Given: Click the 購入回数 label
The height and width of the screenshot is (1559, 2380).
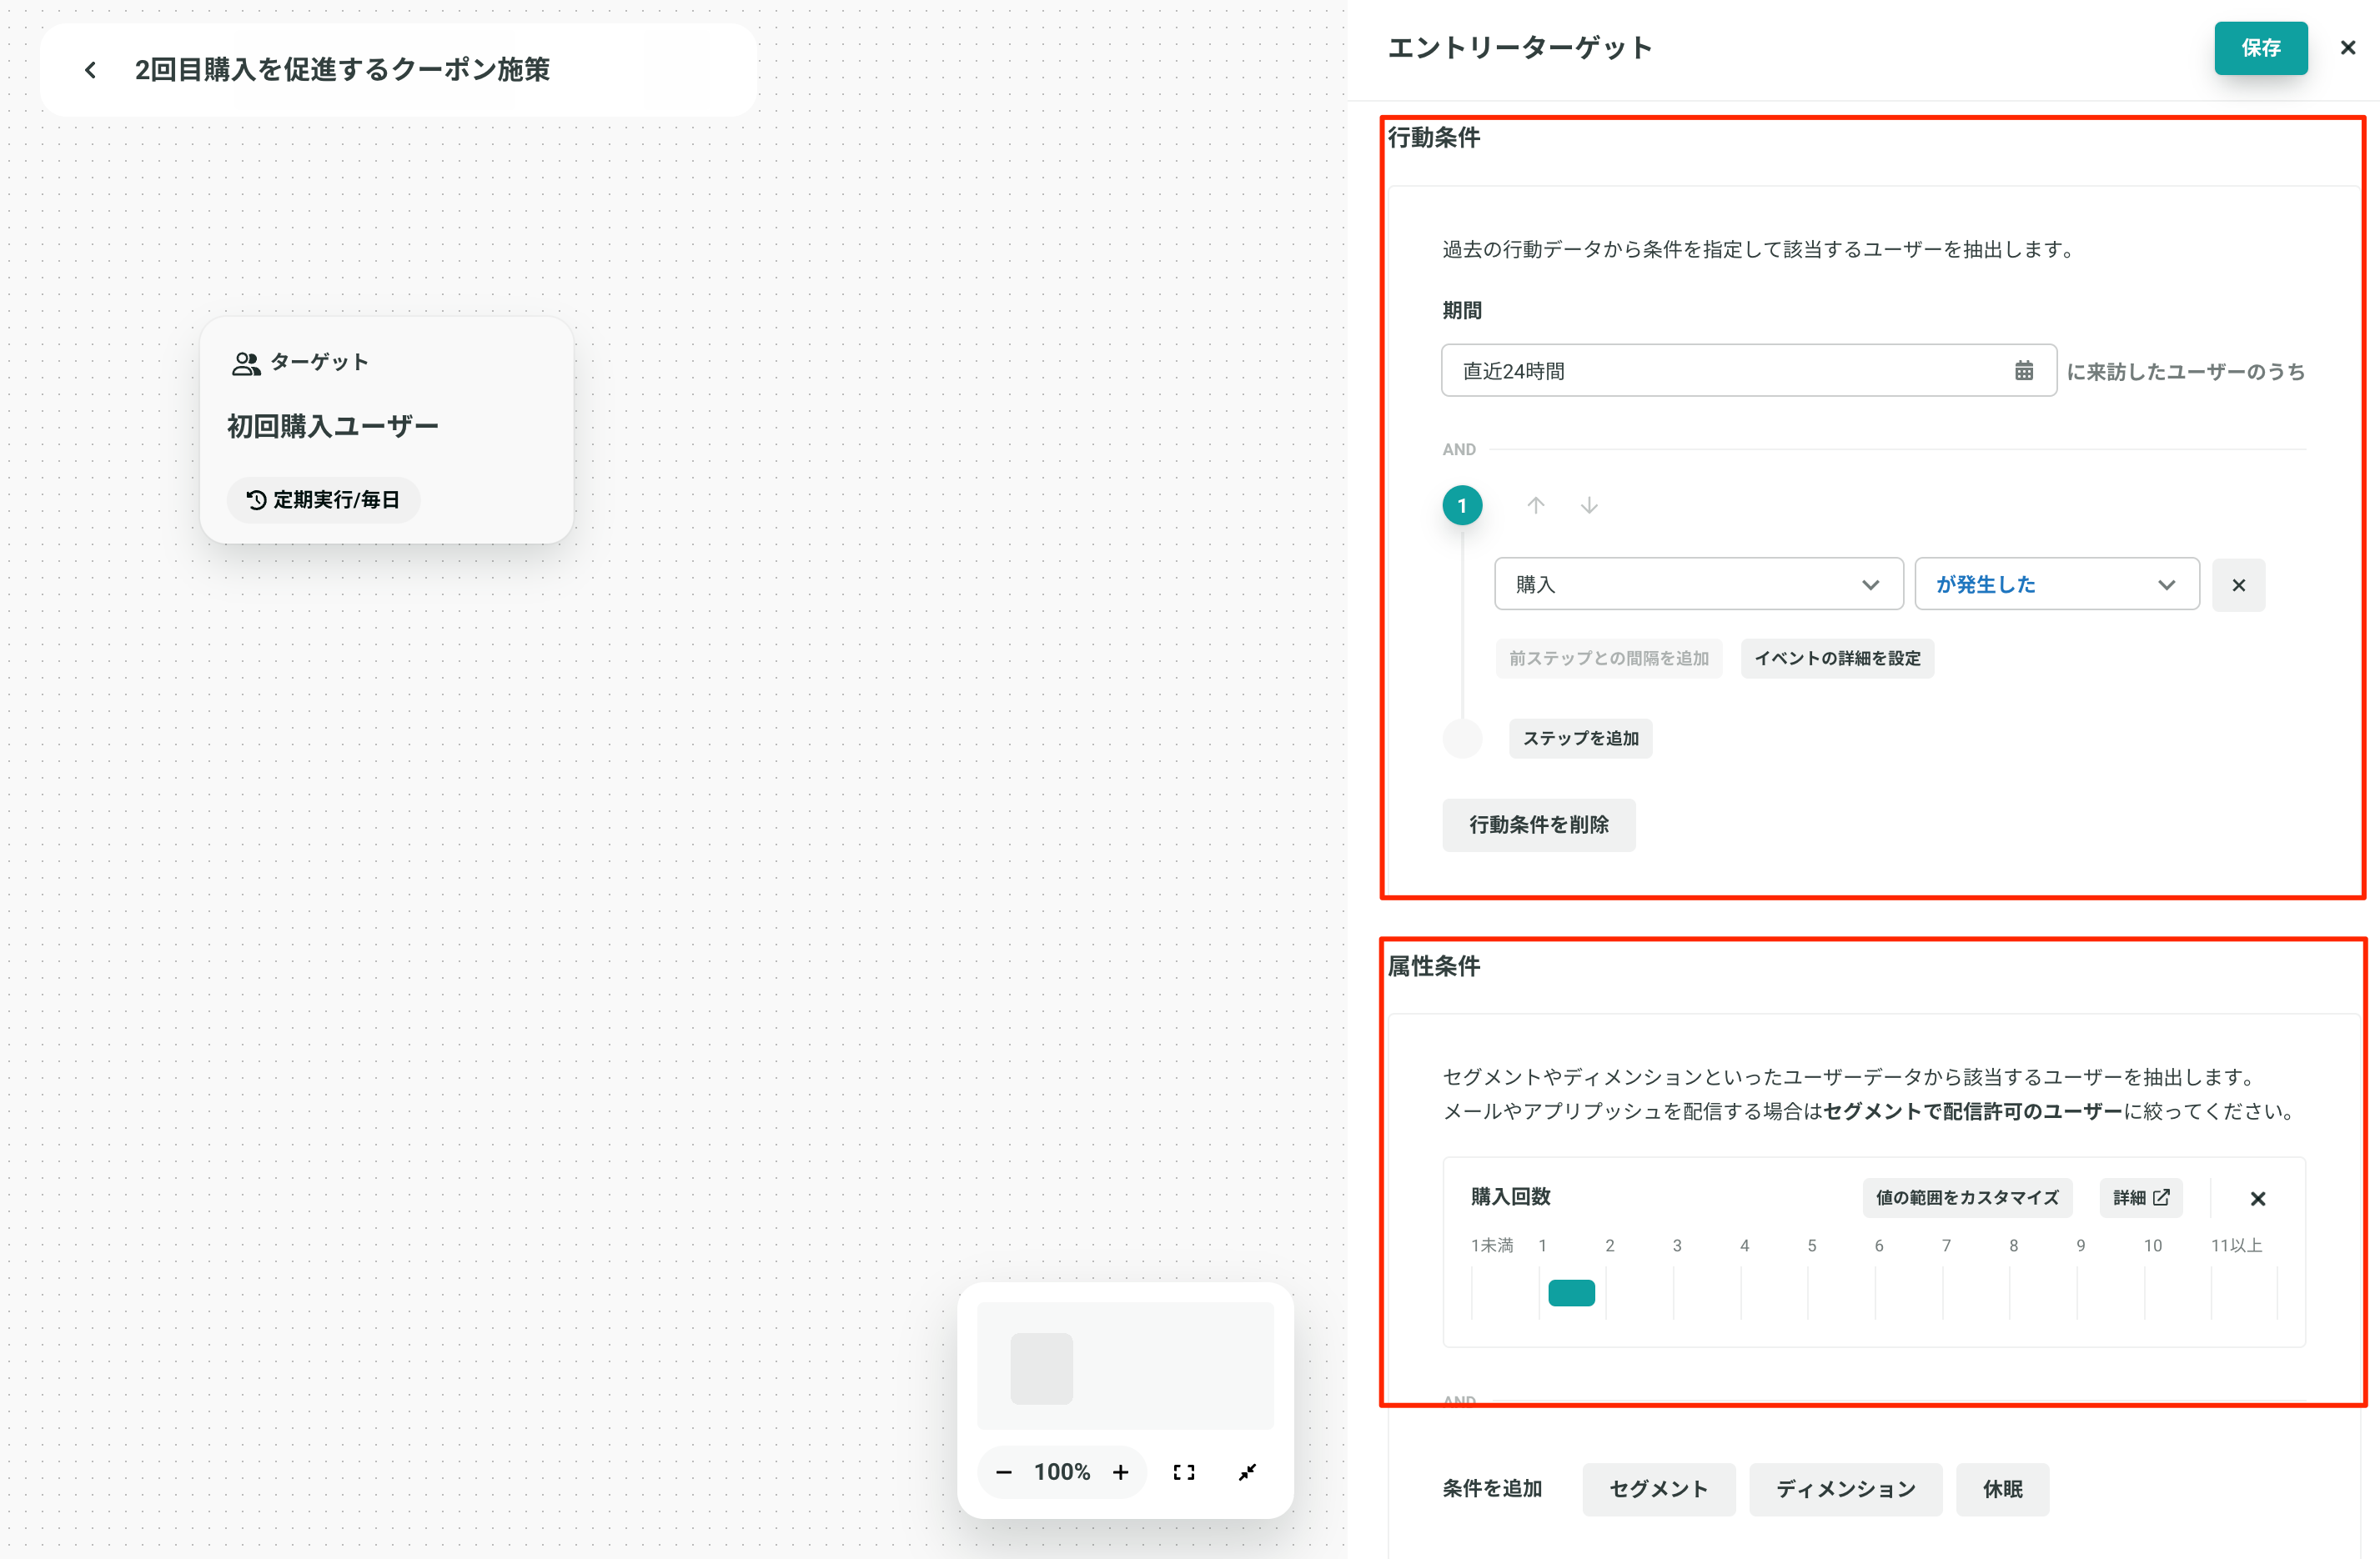Looking at the screenshot, I should (x=1510, y=1197).
